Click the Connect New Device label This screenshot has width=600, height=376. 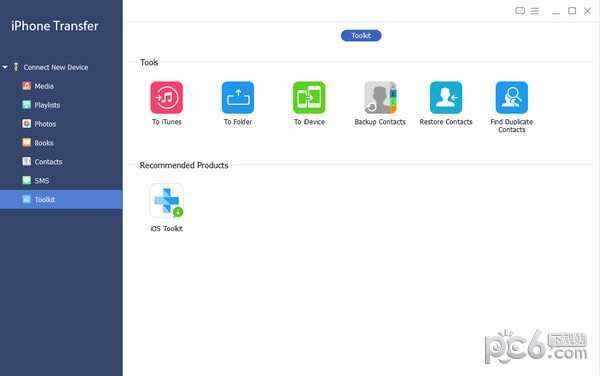pos(56,67)
